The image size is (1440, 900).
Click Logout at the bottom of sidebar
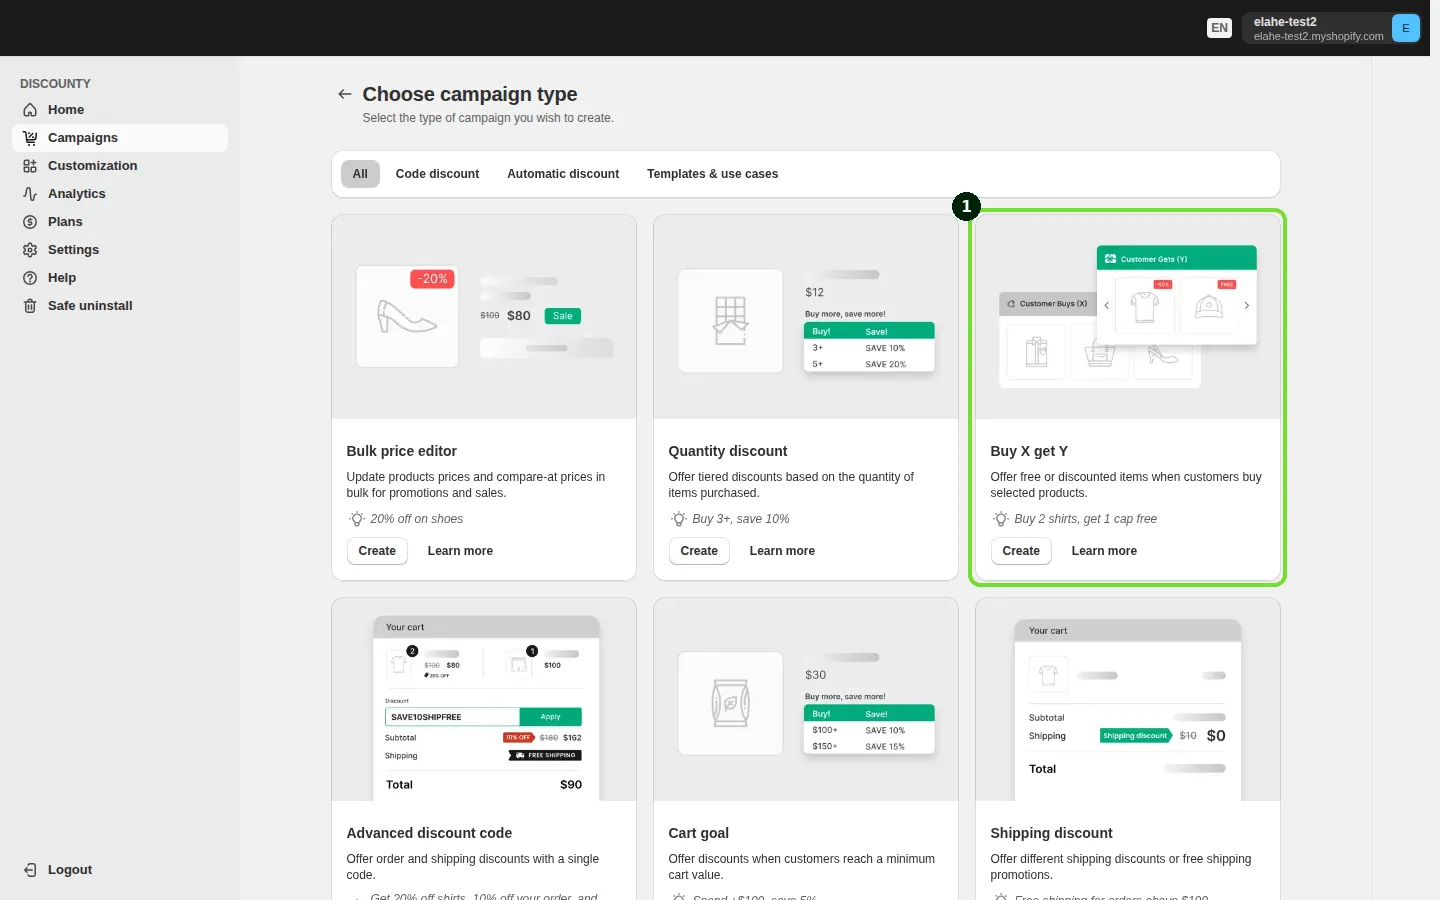point(120,870)
